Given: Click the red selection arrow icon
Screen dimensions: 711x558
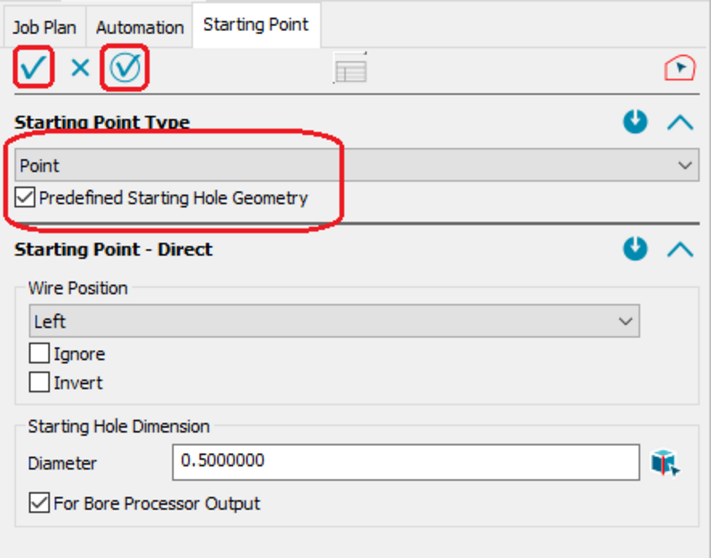Looking at the screenshot, I should pos(679,68).
